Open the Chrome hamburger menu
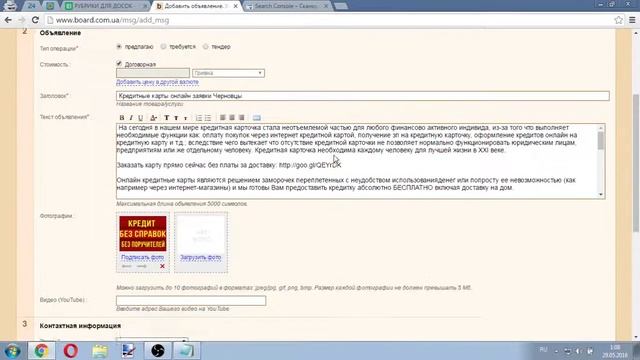The image size is (640, 360). 632,20
